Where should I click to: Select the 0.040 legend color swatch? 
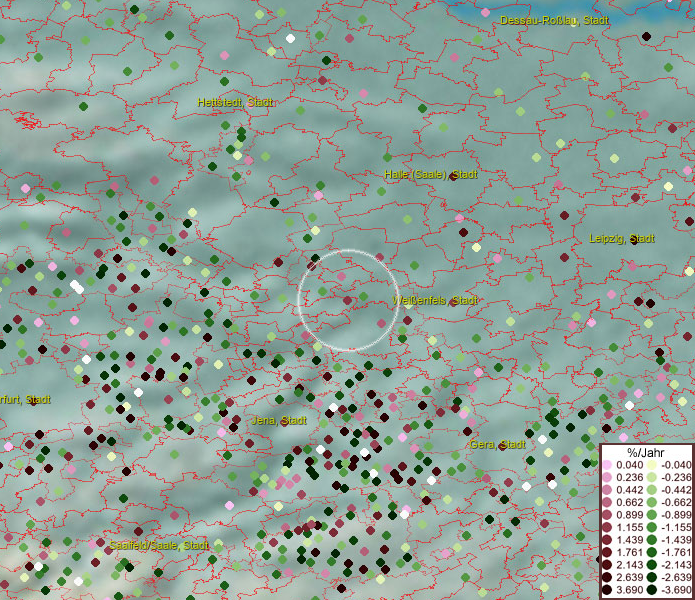coord(607,465)
